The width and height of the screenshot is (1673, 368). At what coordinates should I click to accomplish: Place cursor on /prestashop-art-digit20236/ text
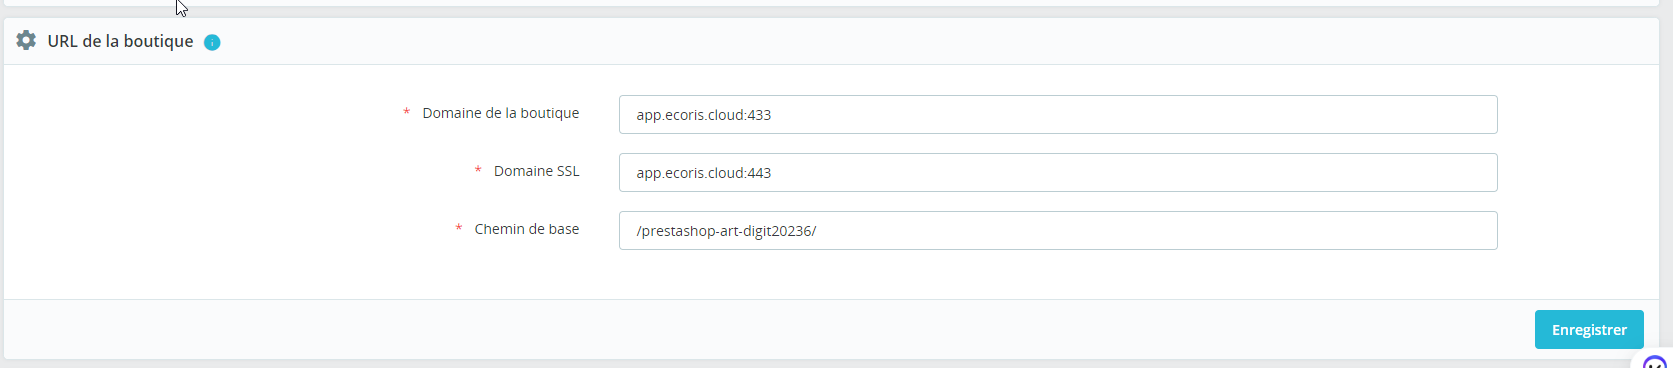coord(726,231)
